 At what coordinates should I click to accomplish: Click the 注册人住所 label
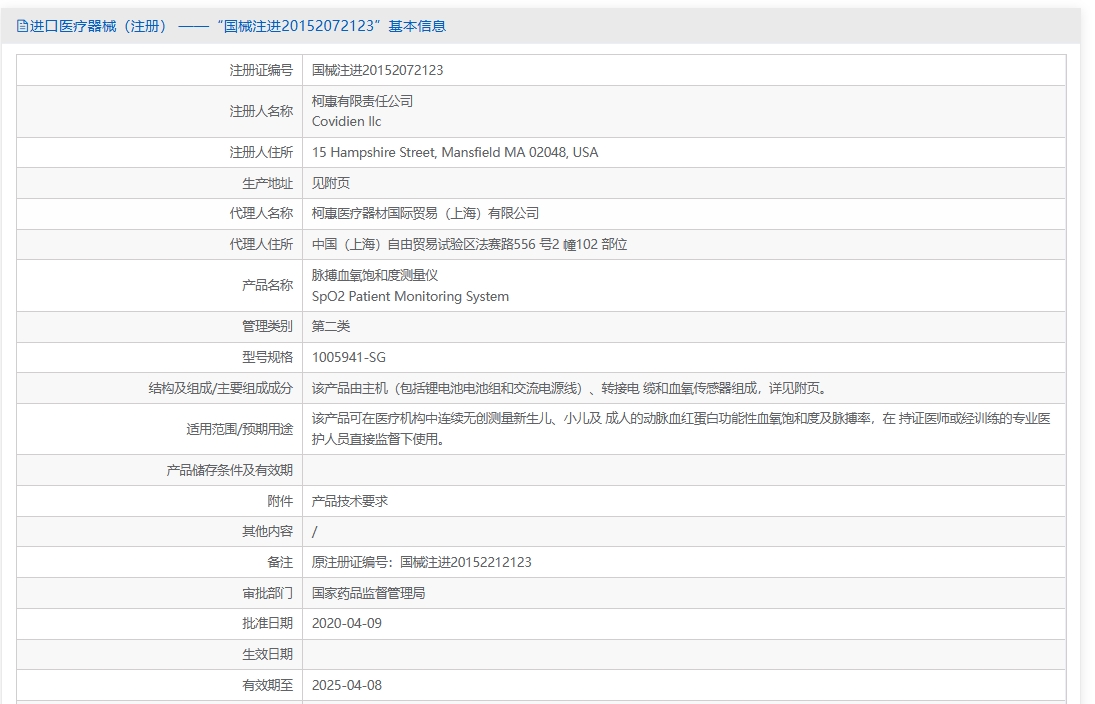(x=260, y=152)
